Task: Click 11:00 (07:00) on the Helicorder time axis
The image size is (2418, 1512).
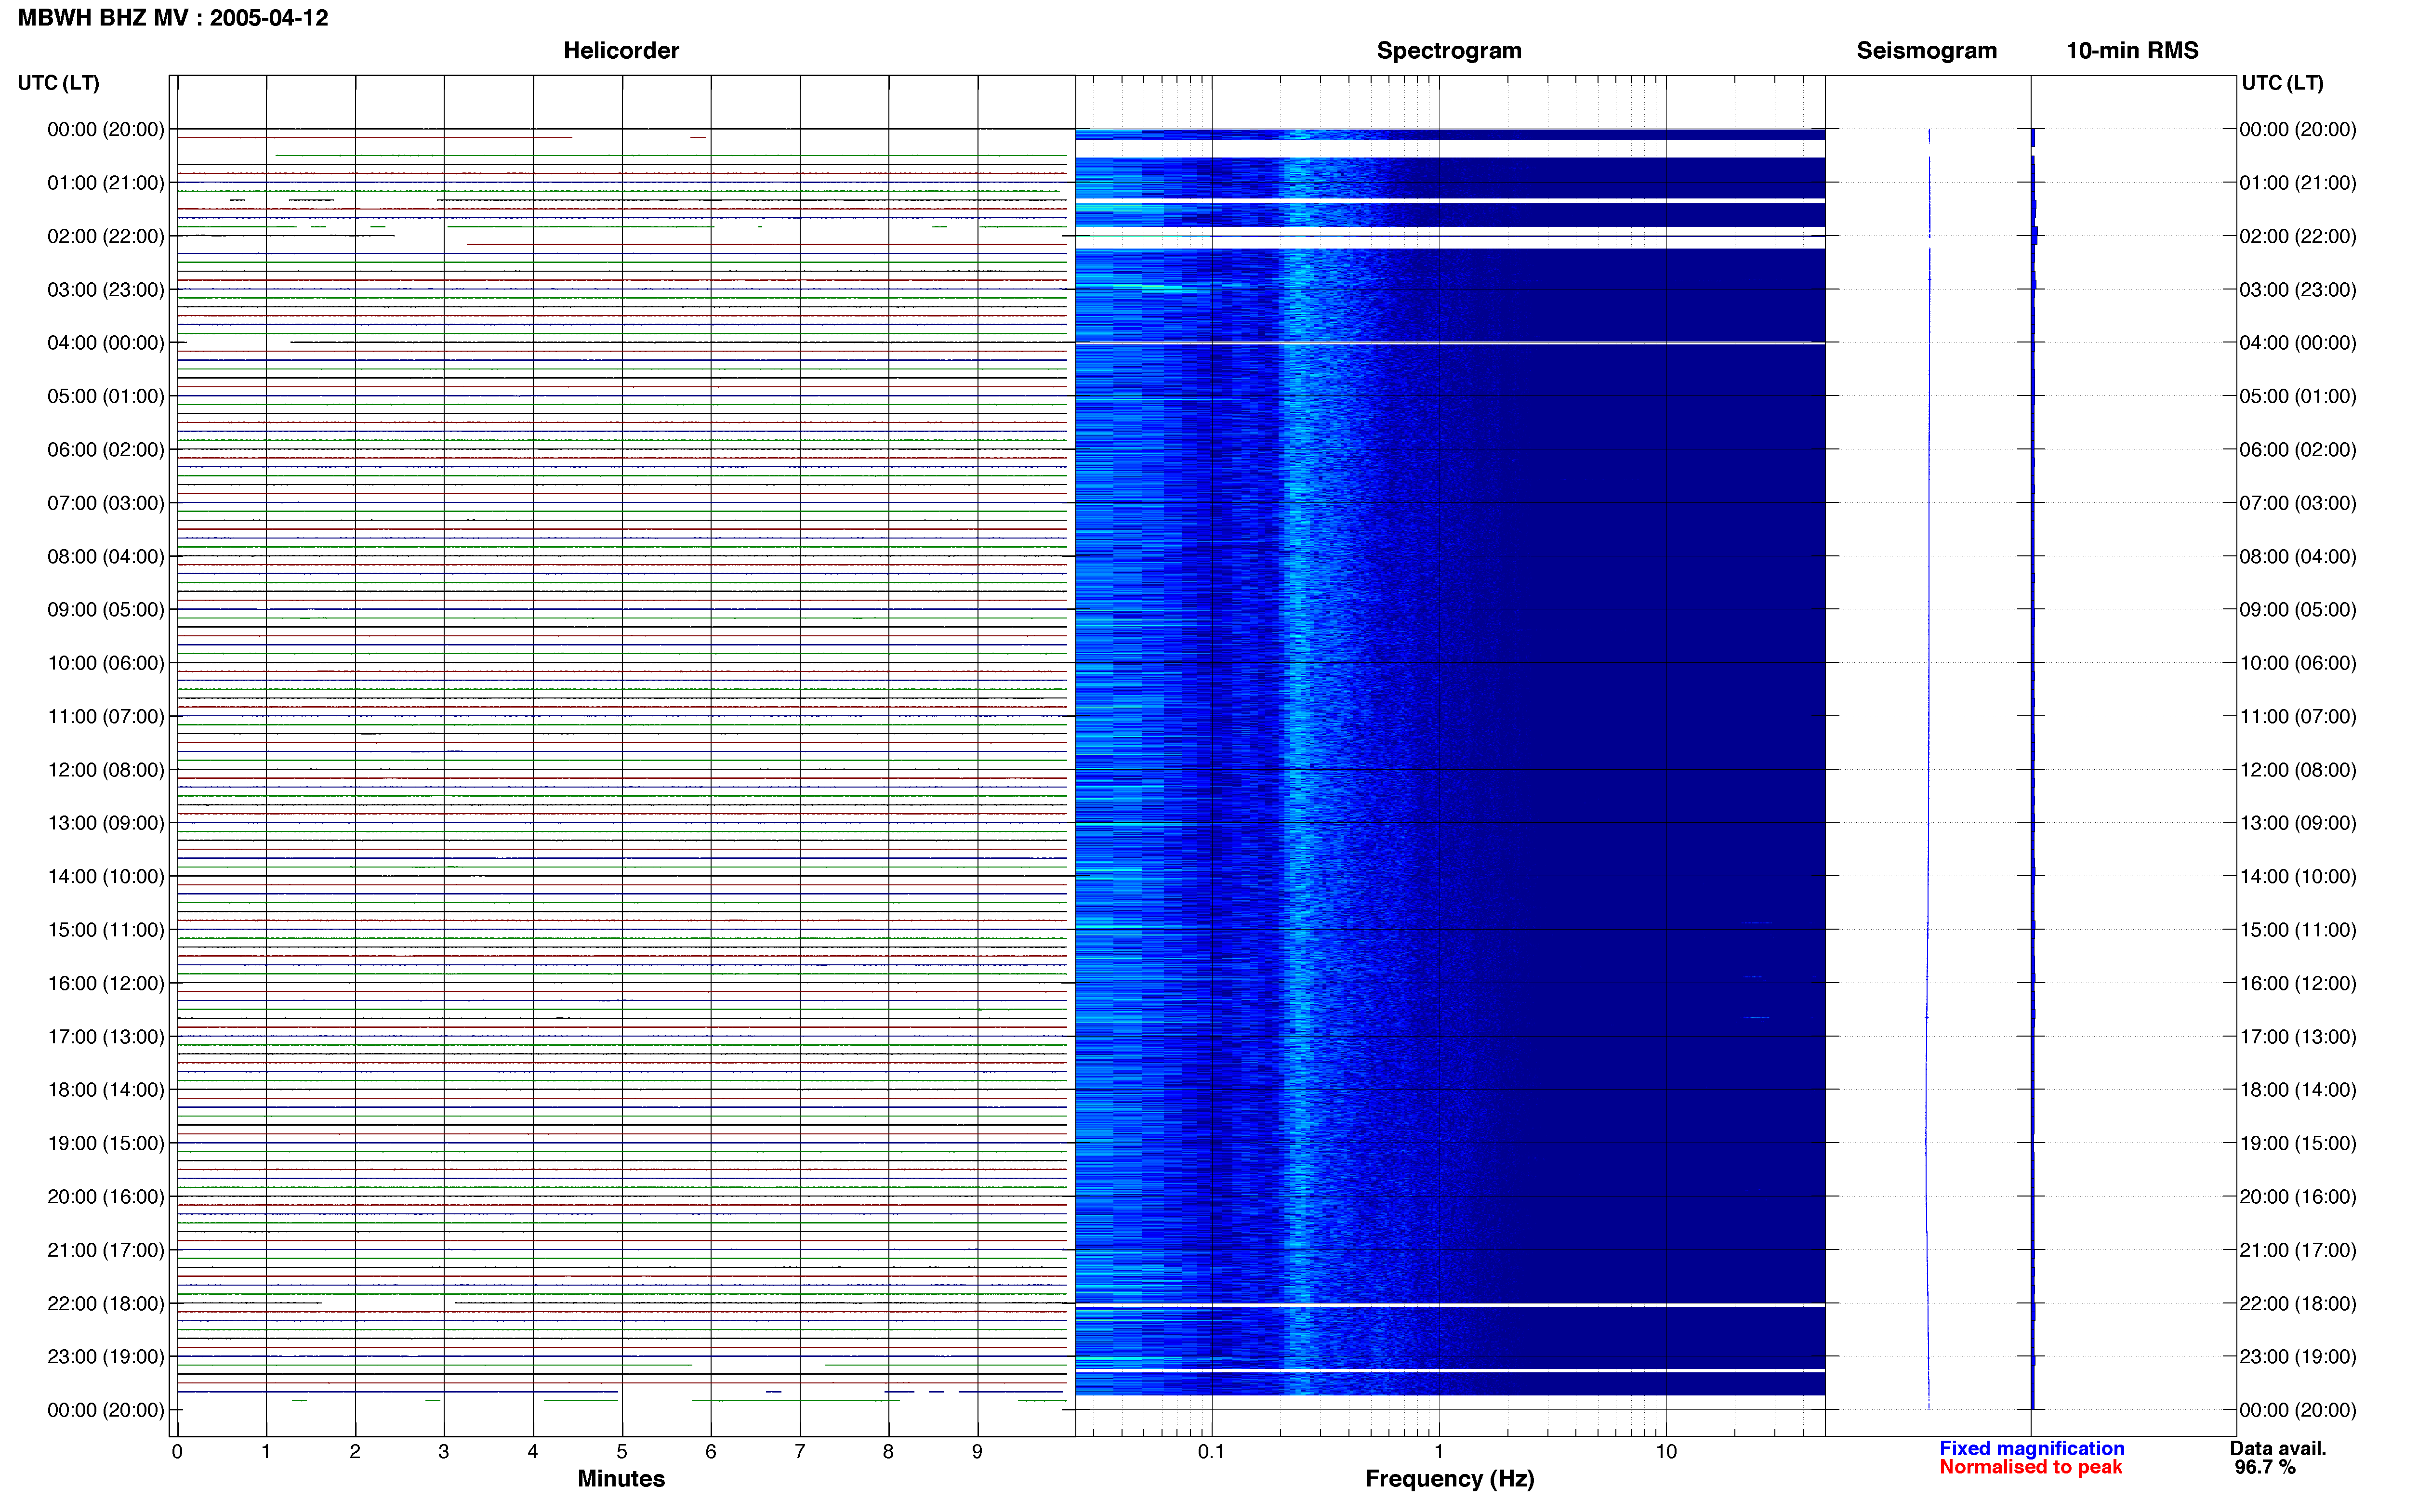Action: click(x=106, y=716)
